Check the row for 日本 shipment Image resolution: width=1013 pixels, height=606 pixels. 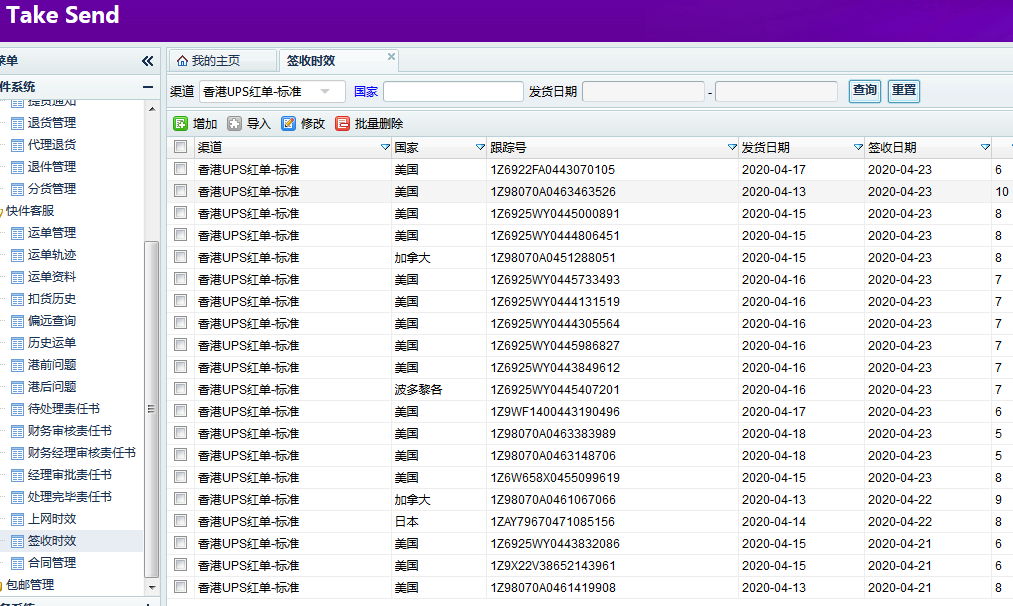[180, 521]
